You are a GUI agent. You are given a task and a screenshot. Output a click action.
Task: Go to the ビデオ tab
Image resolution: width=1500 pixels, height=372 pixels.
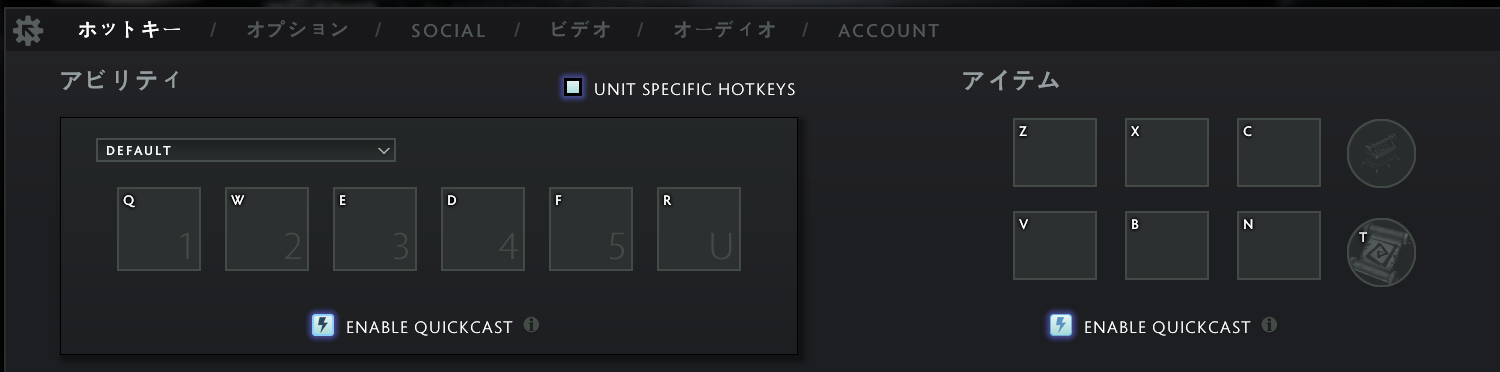pyautogui.click(x=580, y=30)
